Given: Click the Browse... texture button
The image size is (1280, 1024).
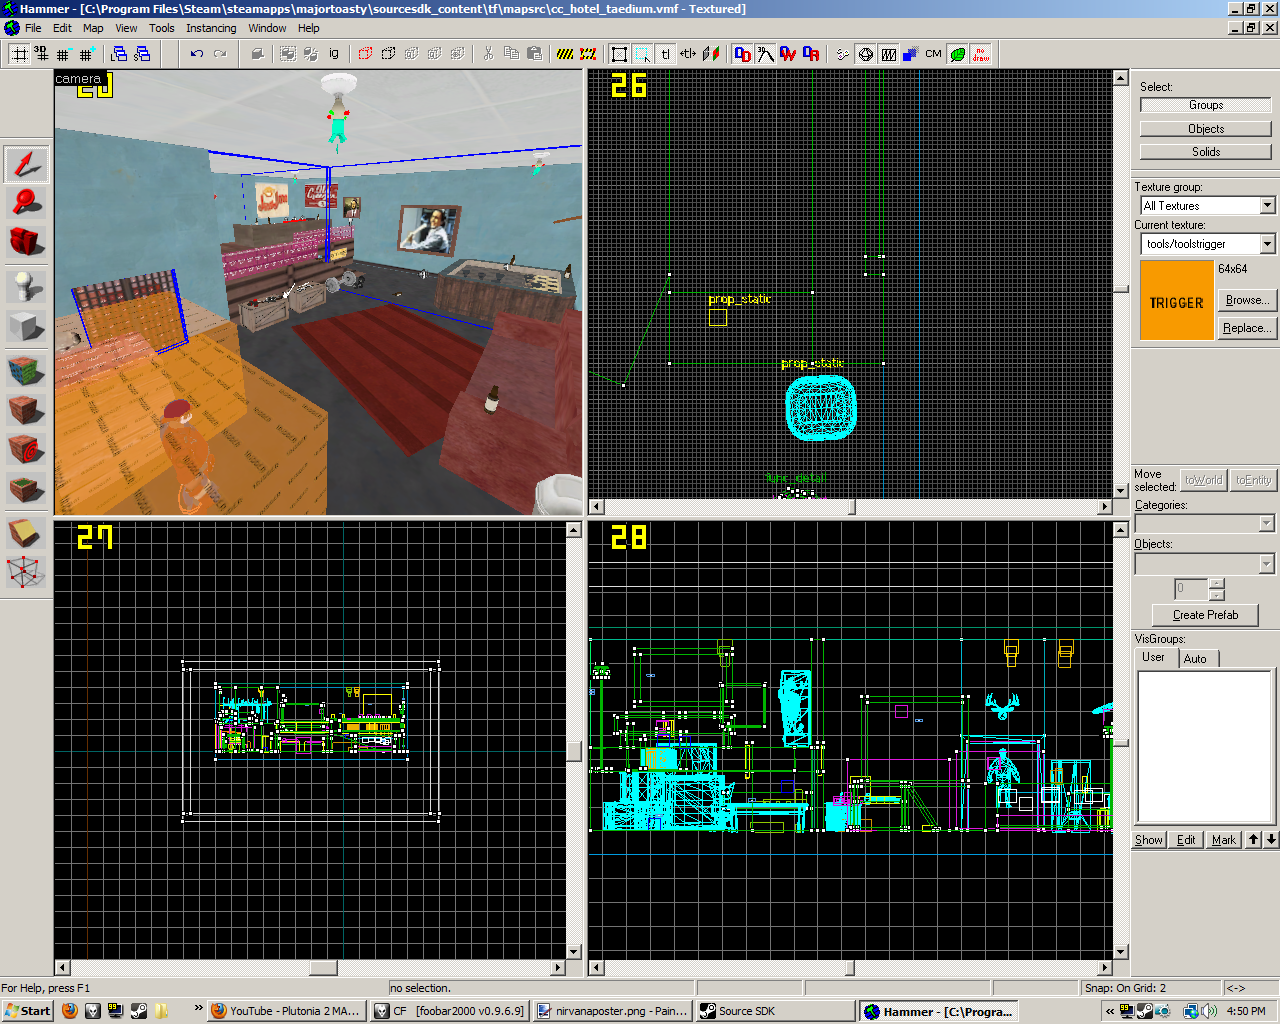Looking at the screenshot, I should pos(1246,300).
